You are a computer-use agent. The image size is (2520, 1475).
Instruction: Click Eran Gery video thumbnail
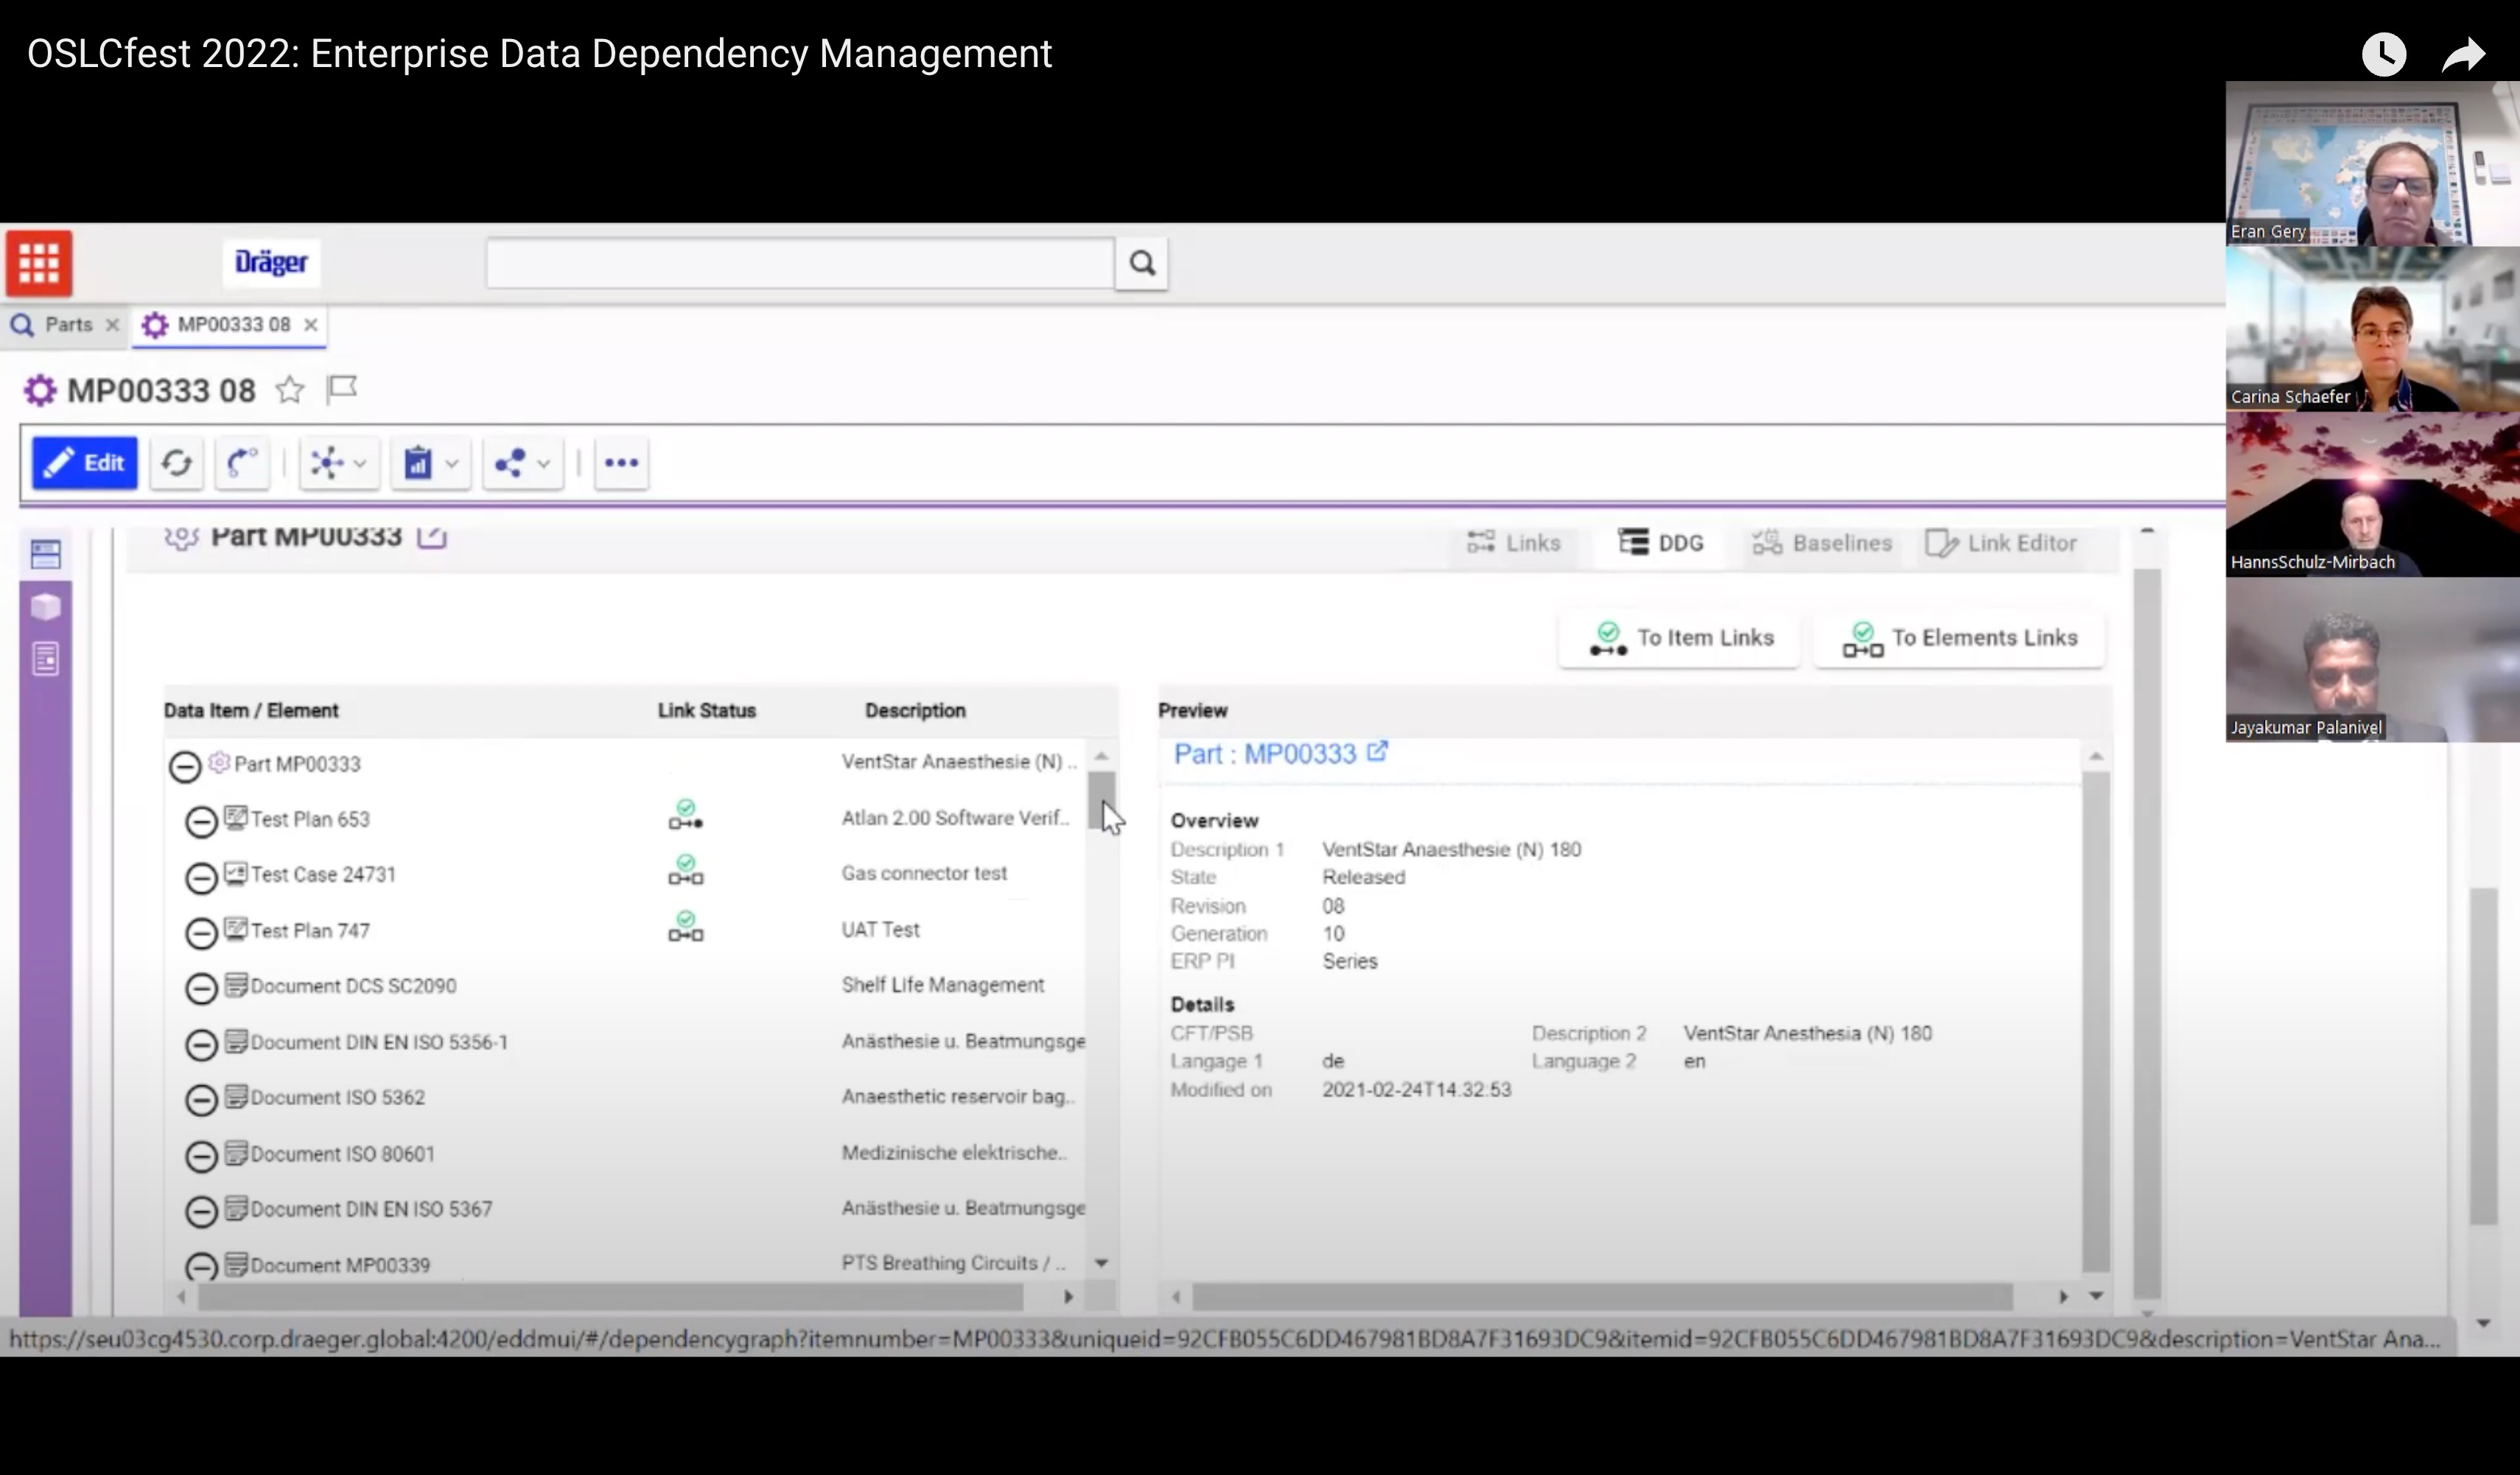coord(2372,163)
